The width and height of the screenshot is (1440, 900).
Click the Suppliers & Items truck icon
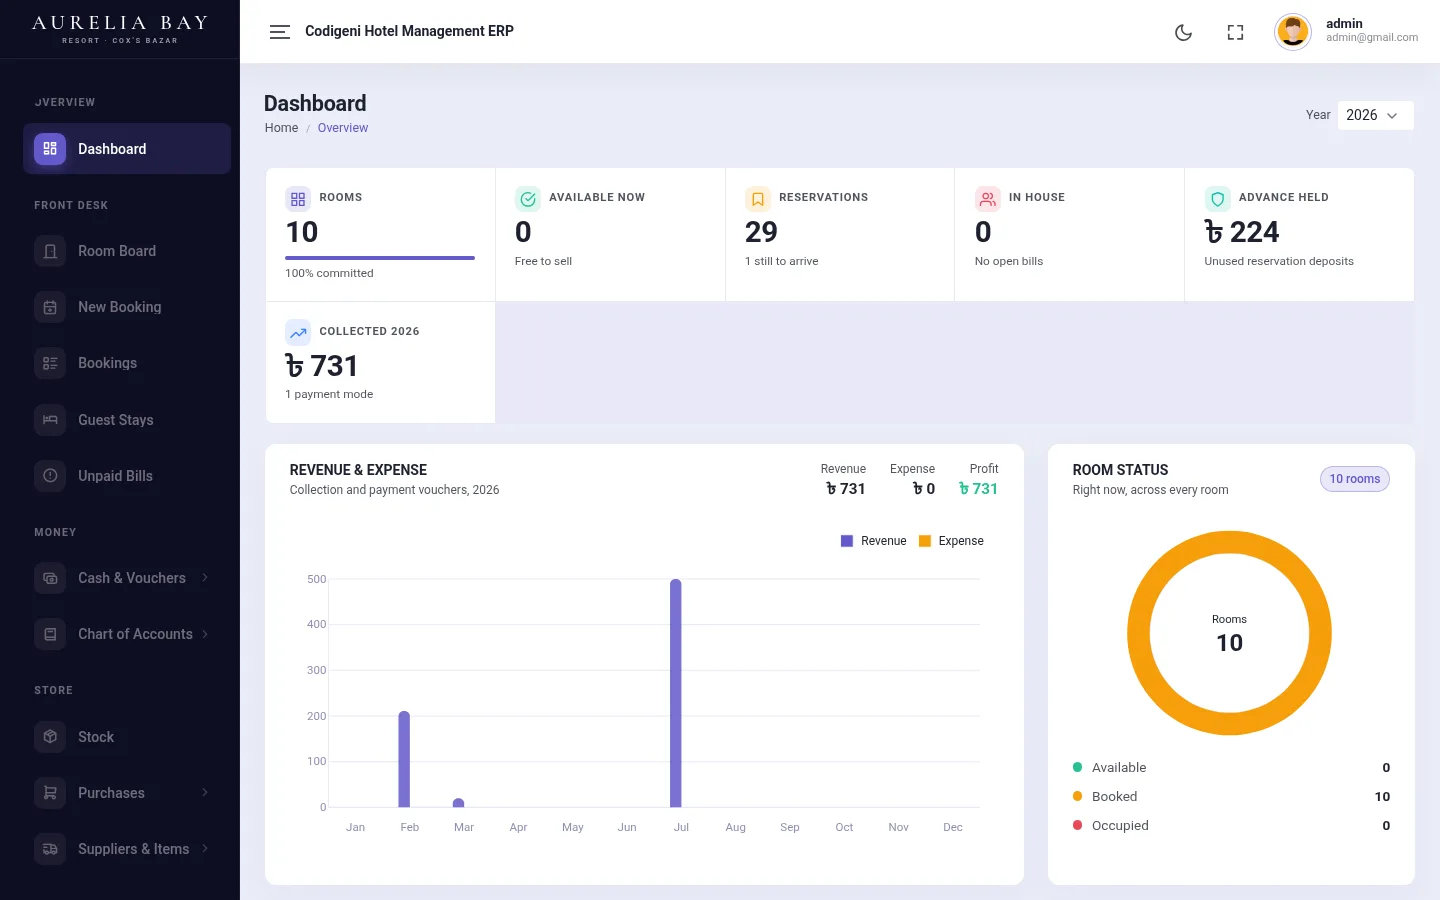pos(50,849)
